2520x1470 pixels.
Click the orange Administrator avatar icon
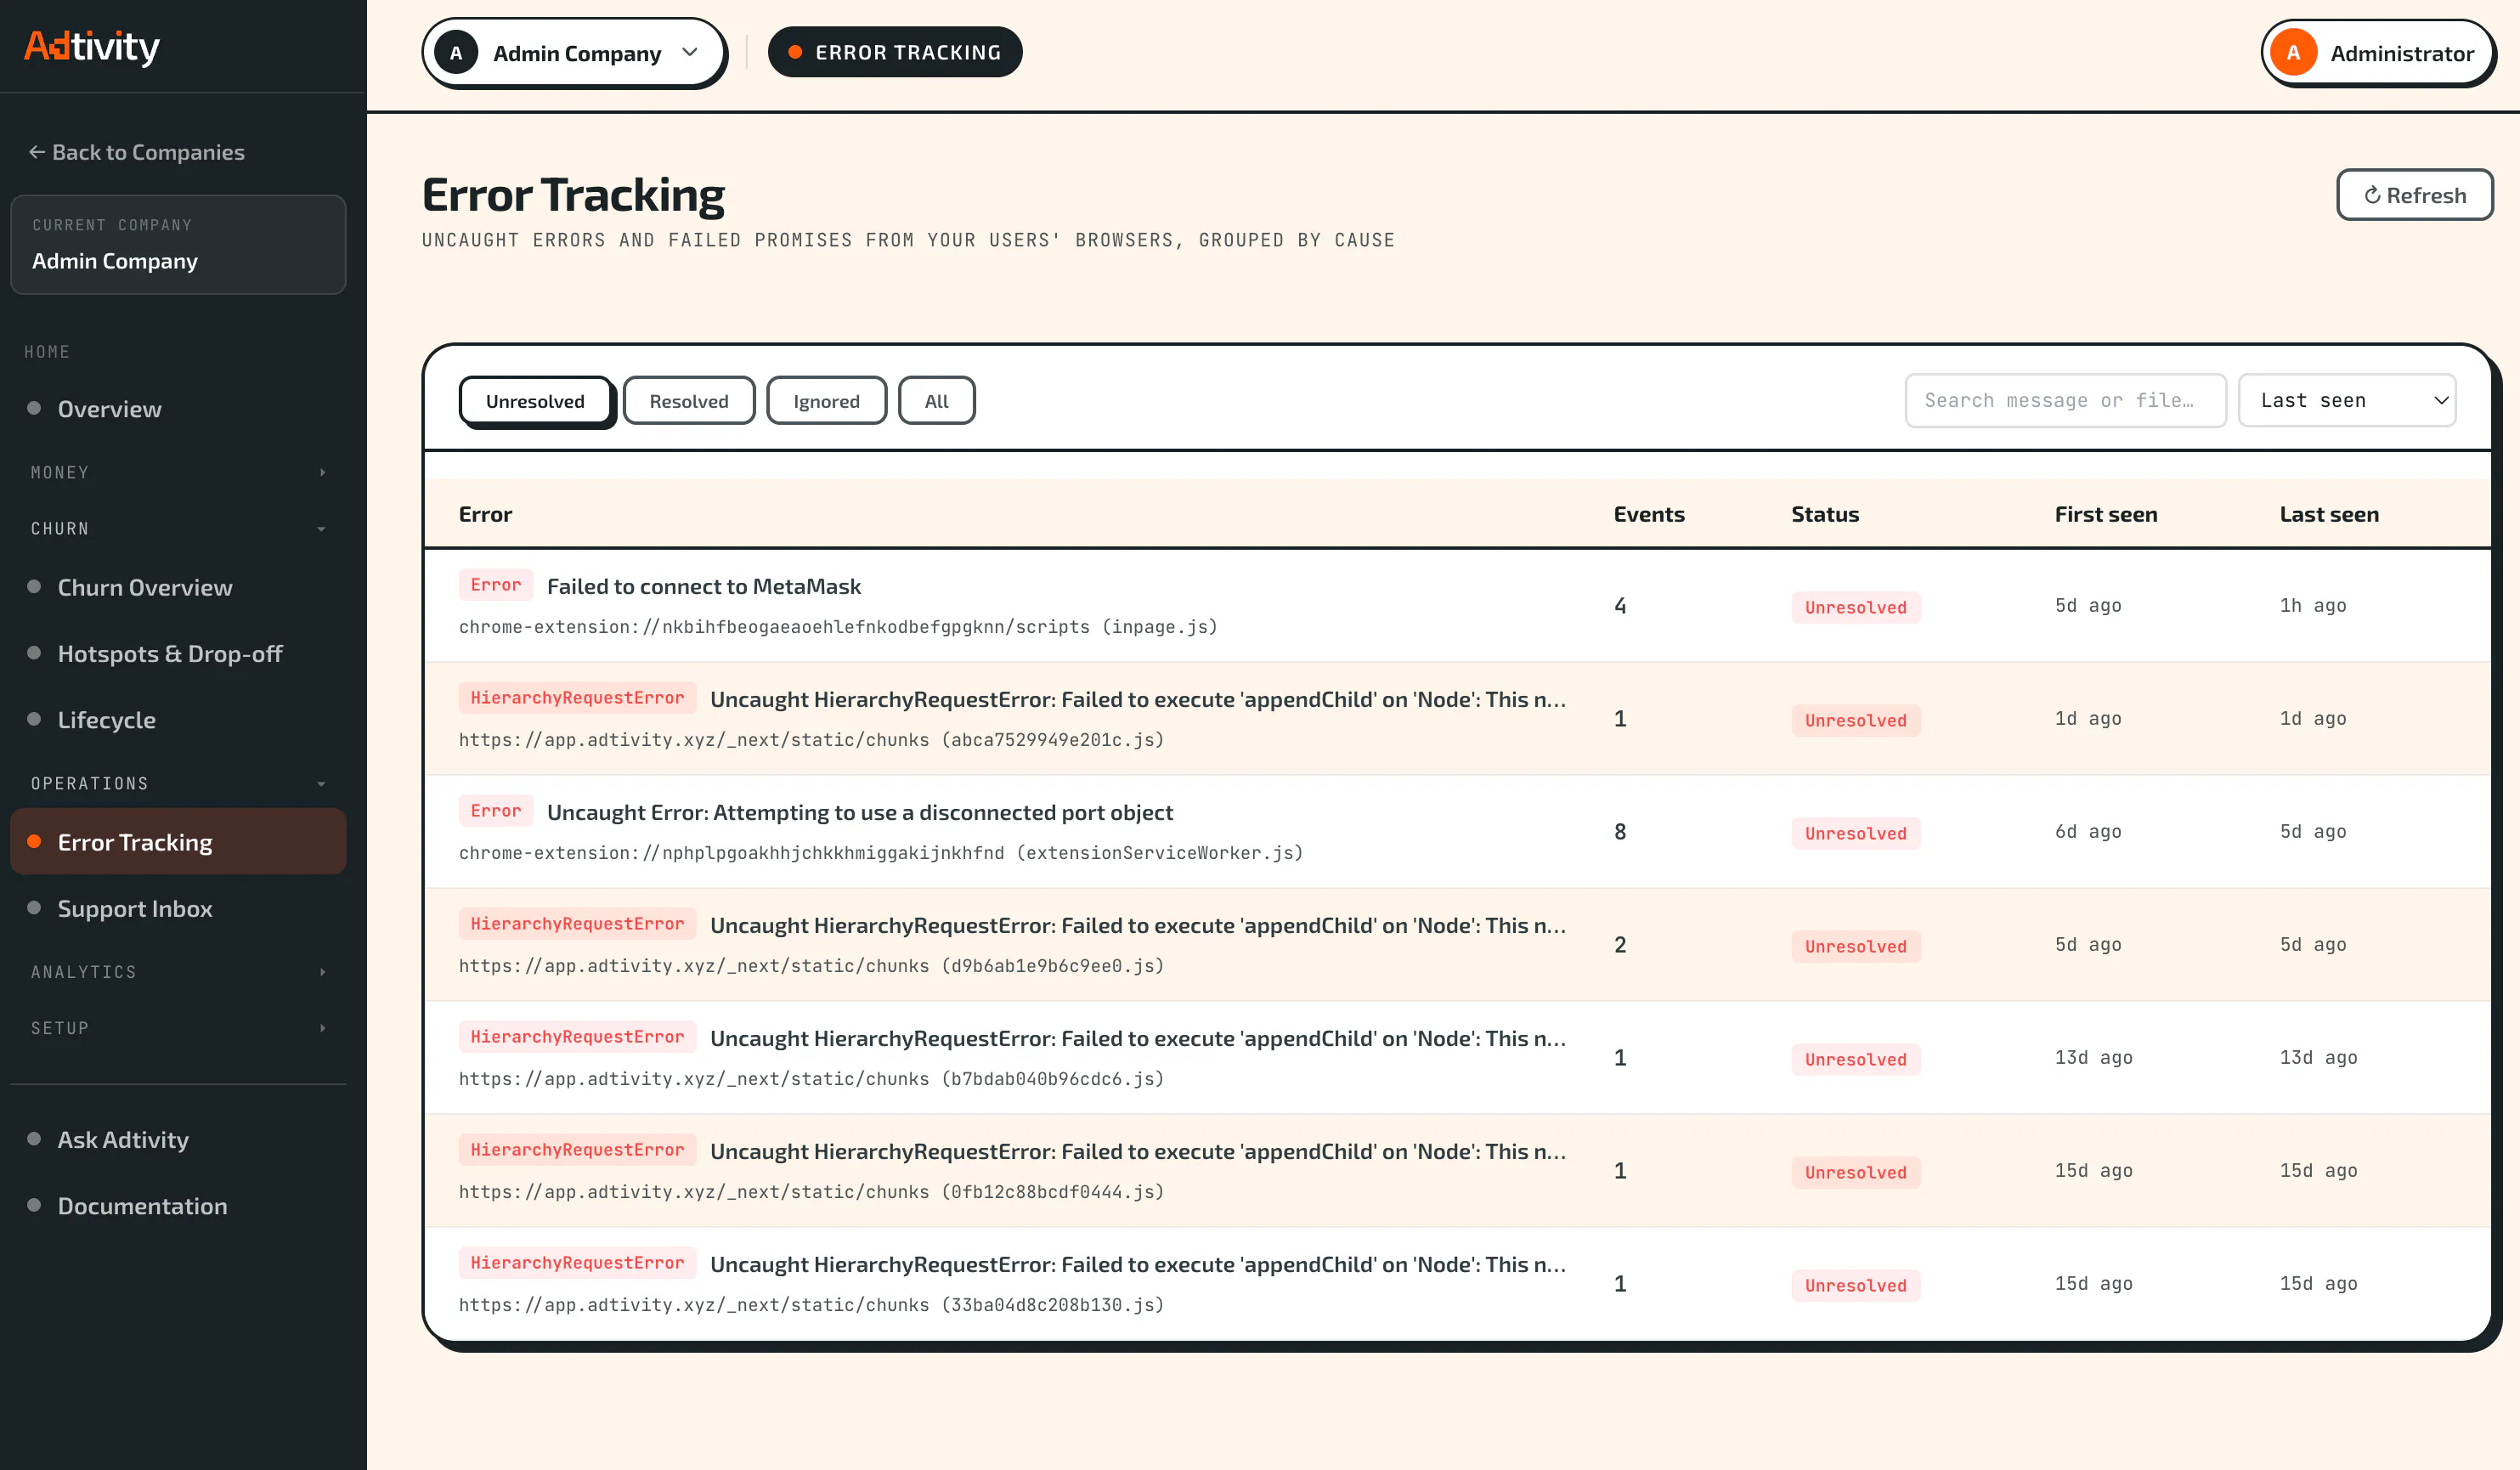[2293, 53]
